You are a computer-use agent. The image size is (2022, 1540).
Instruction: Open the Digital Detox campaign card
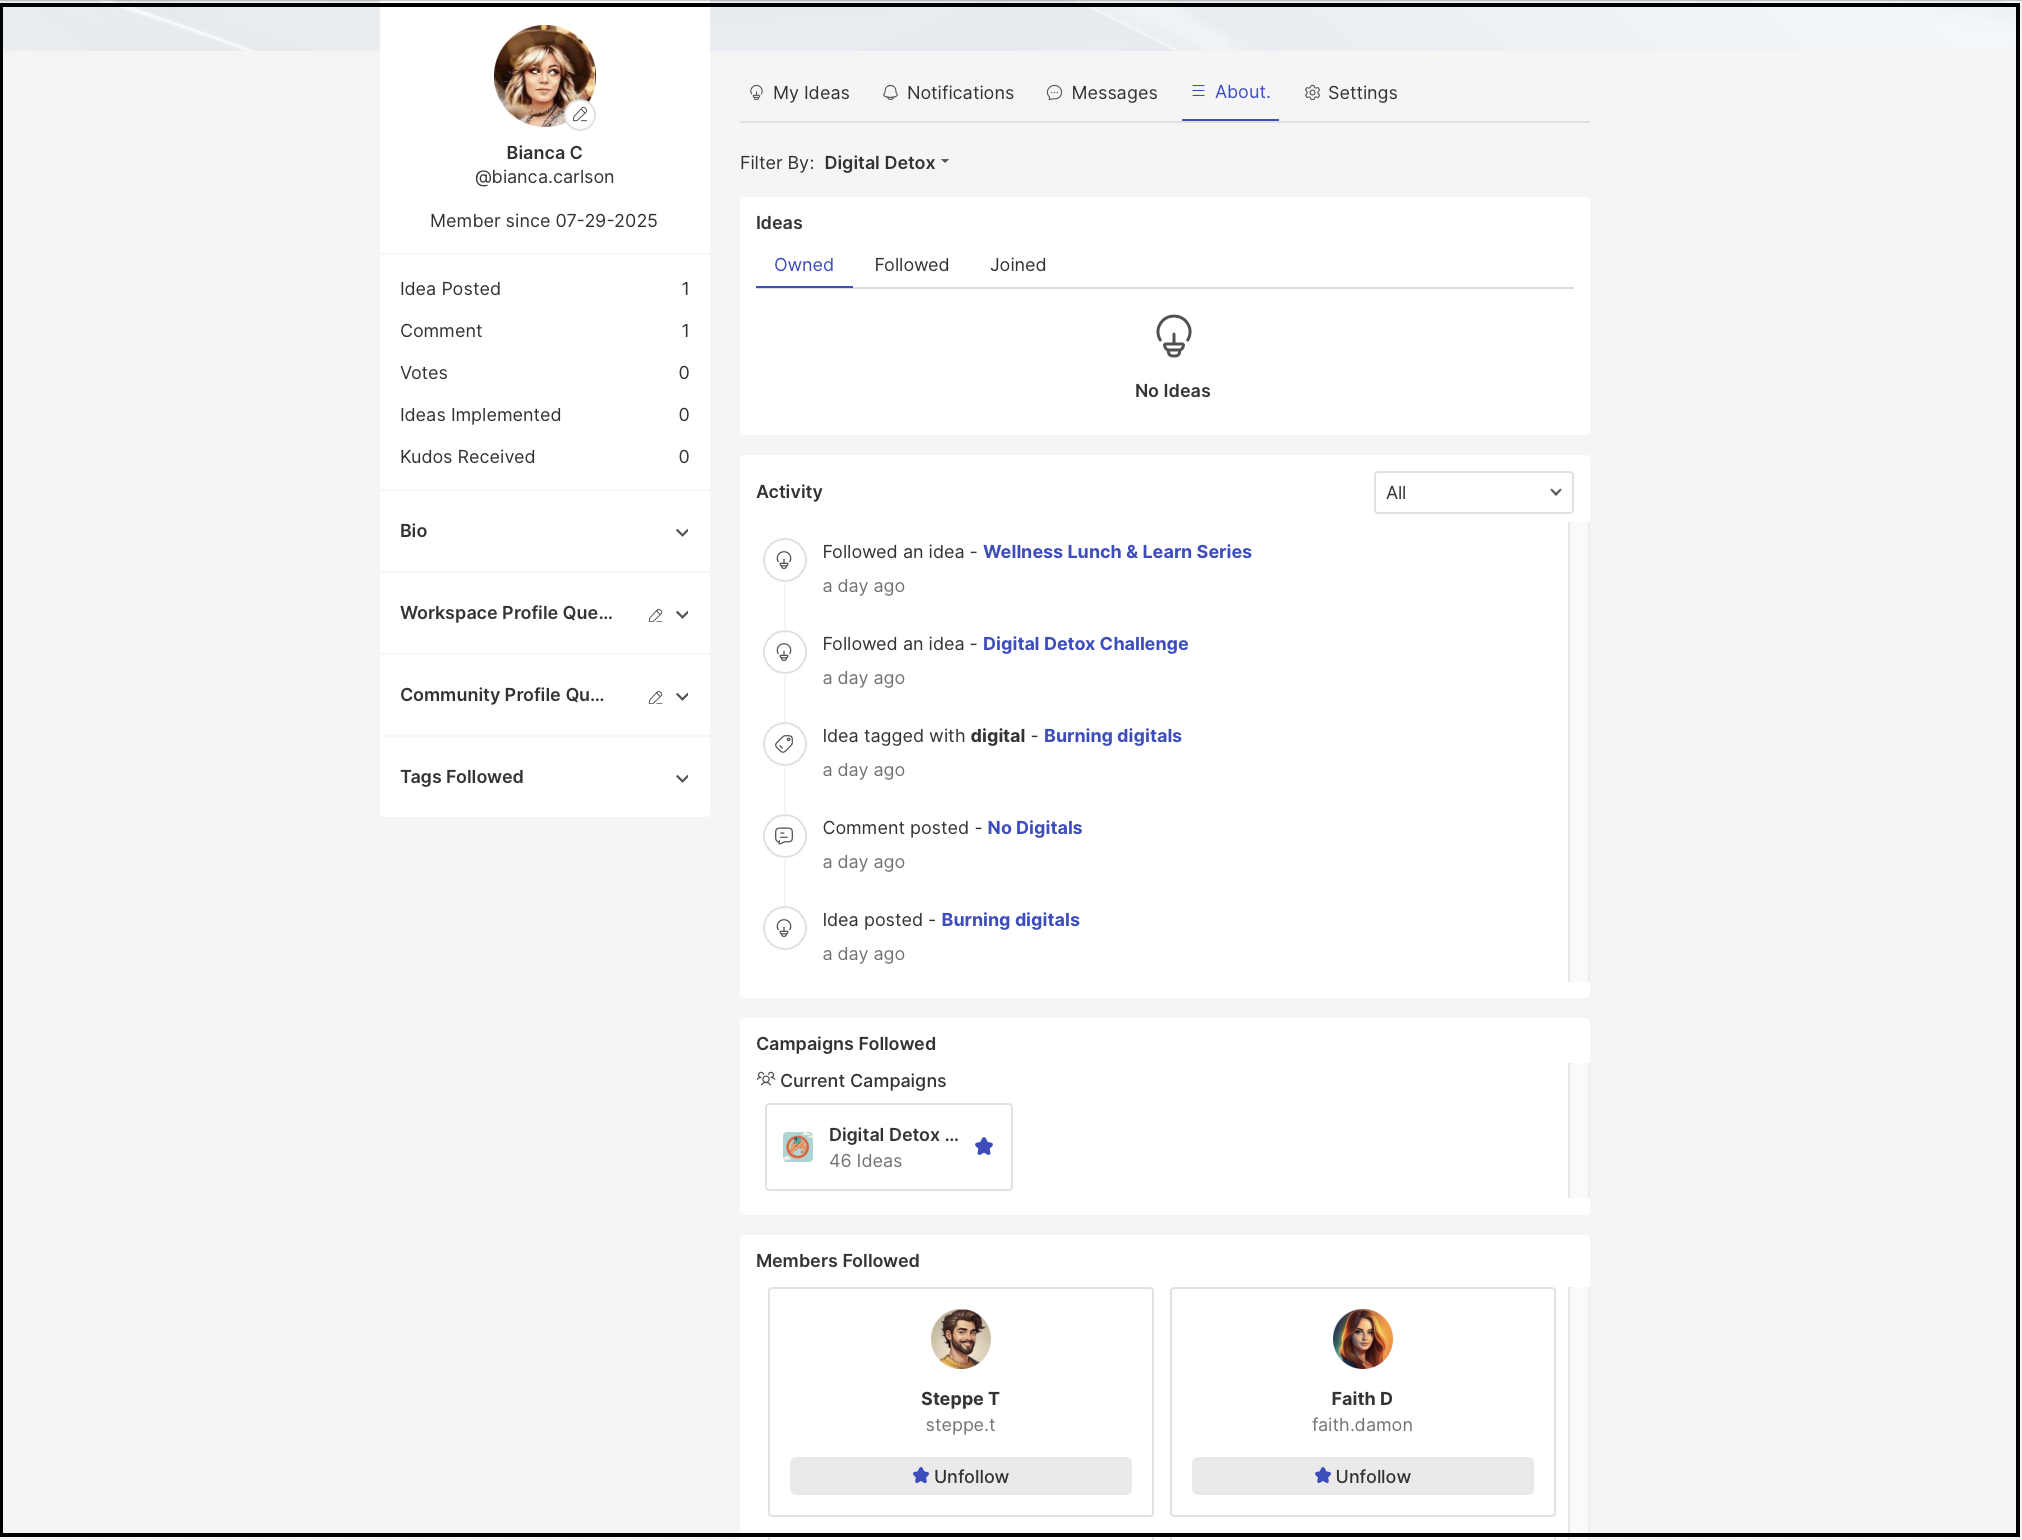click(889, 1147)
